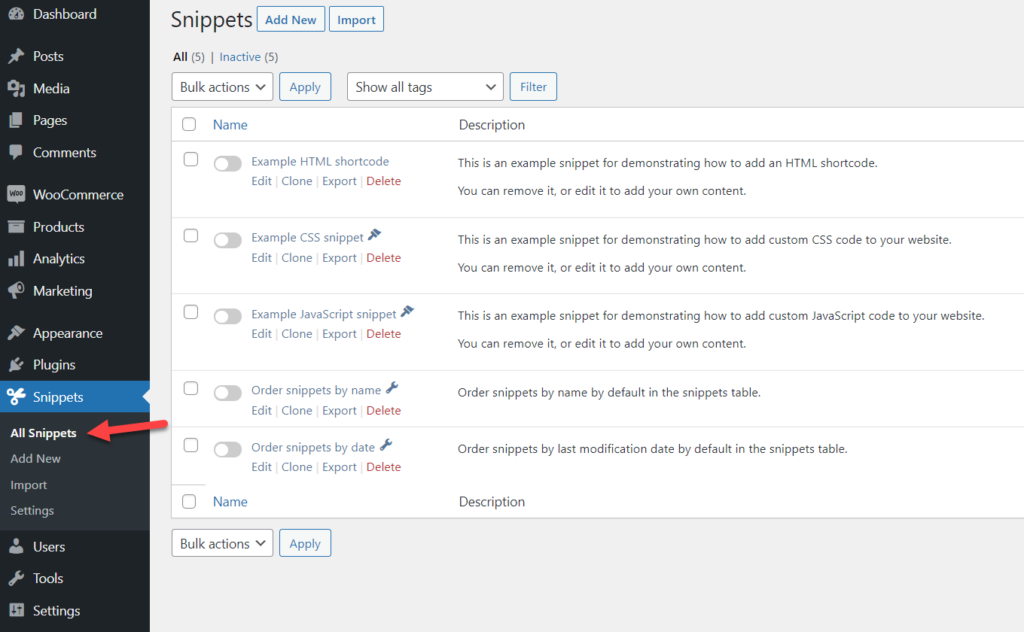Click the Marketing megaphone icon

[16, 291]
